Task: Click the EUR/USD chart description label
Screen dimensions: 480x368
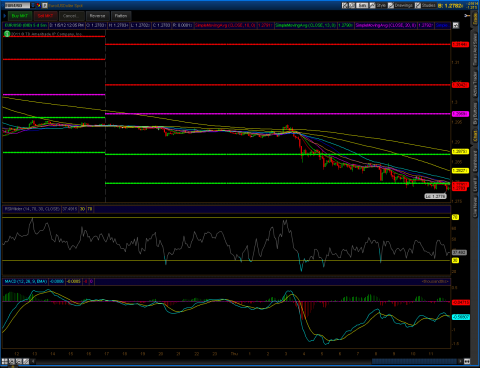Action: click(25, 25)
